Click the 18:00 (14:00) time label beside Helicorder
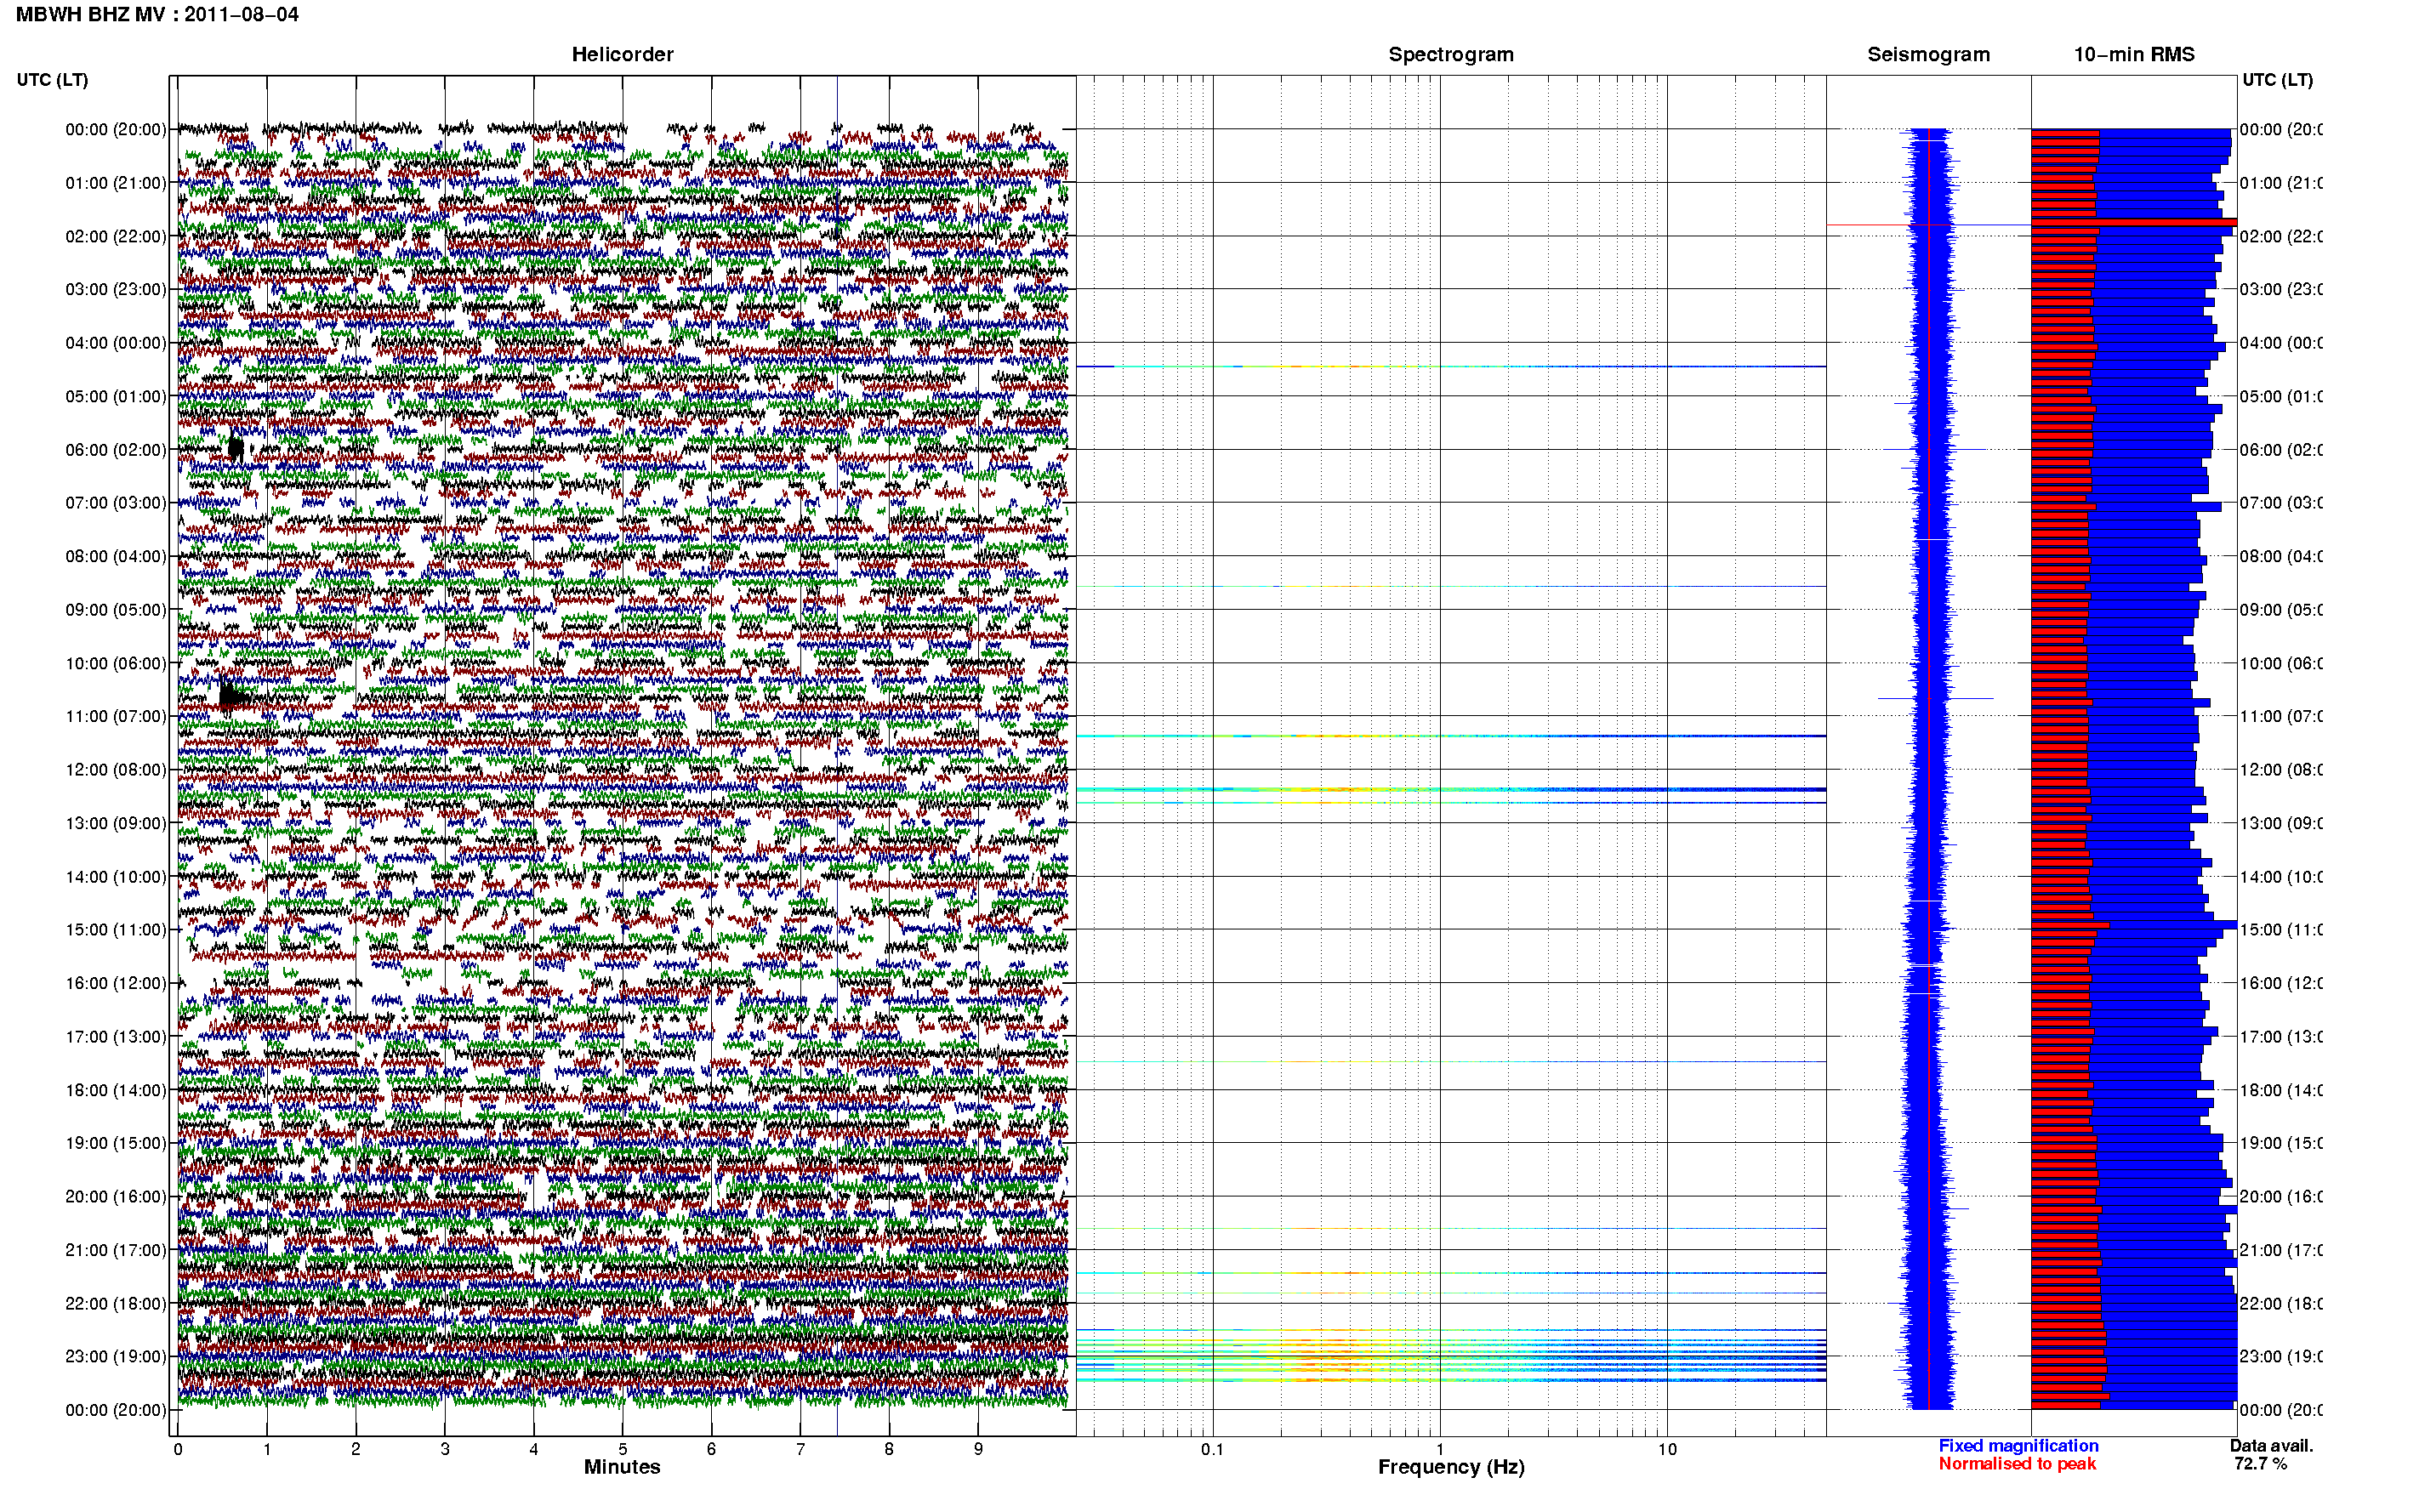This screenshot has width=2419, height=1512. pos(116,1090)
